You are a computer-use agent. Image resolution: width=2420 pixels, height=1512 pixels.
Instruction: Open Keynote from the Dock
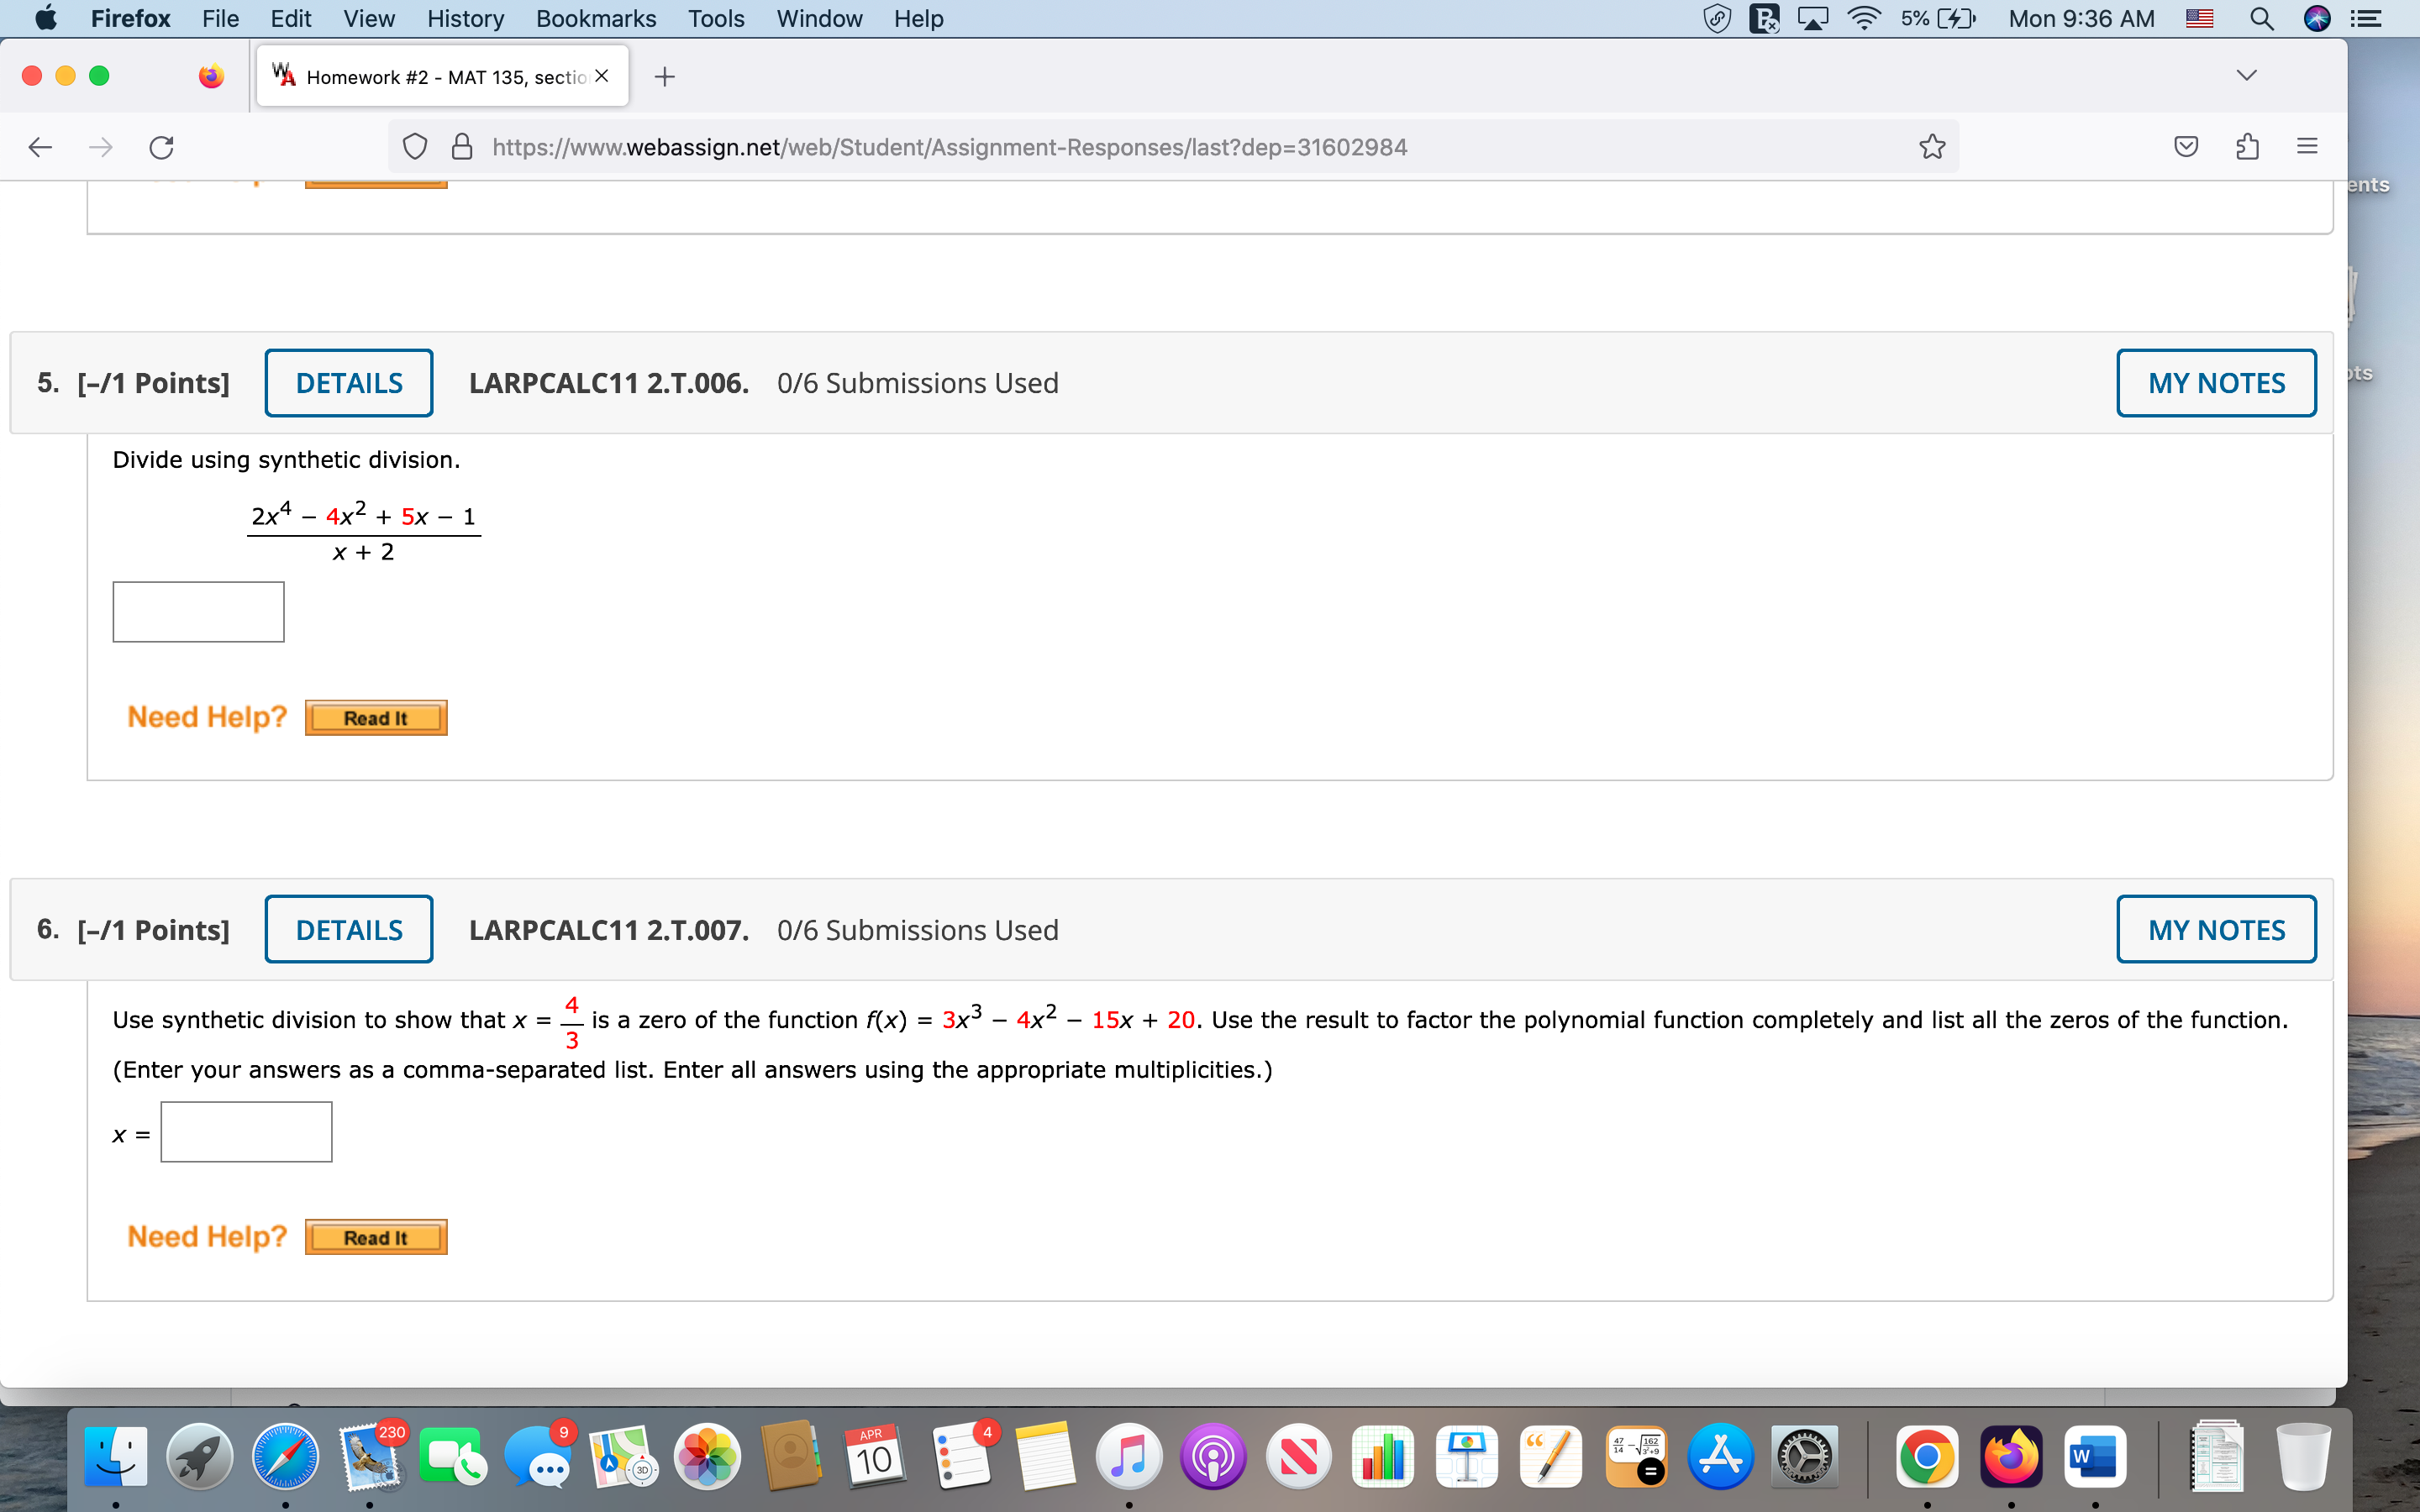(1467, 1457)
